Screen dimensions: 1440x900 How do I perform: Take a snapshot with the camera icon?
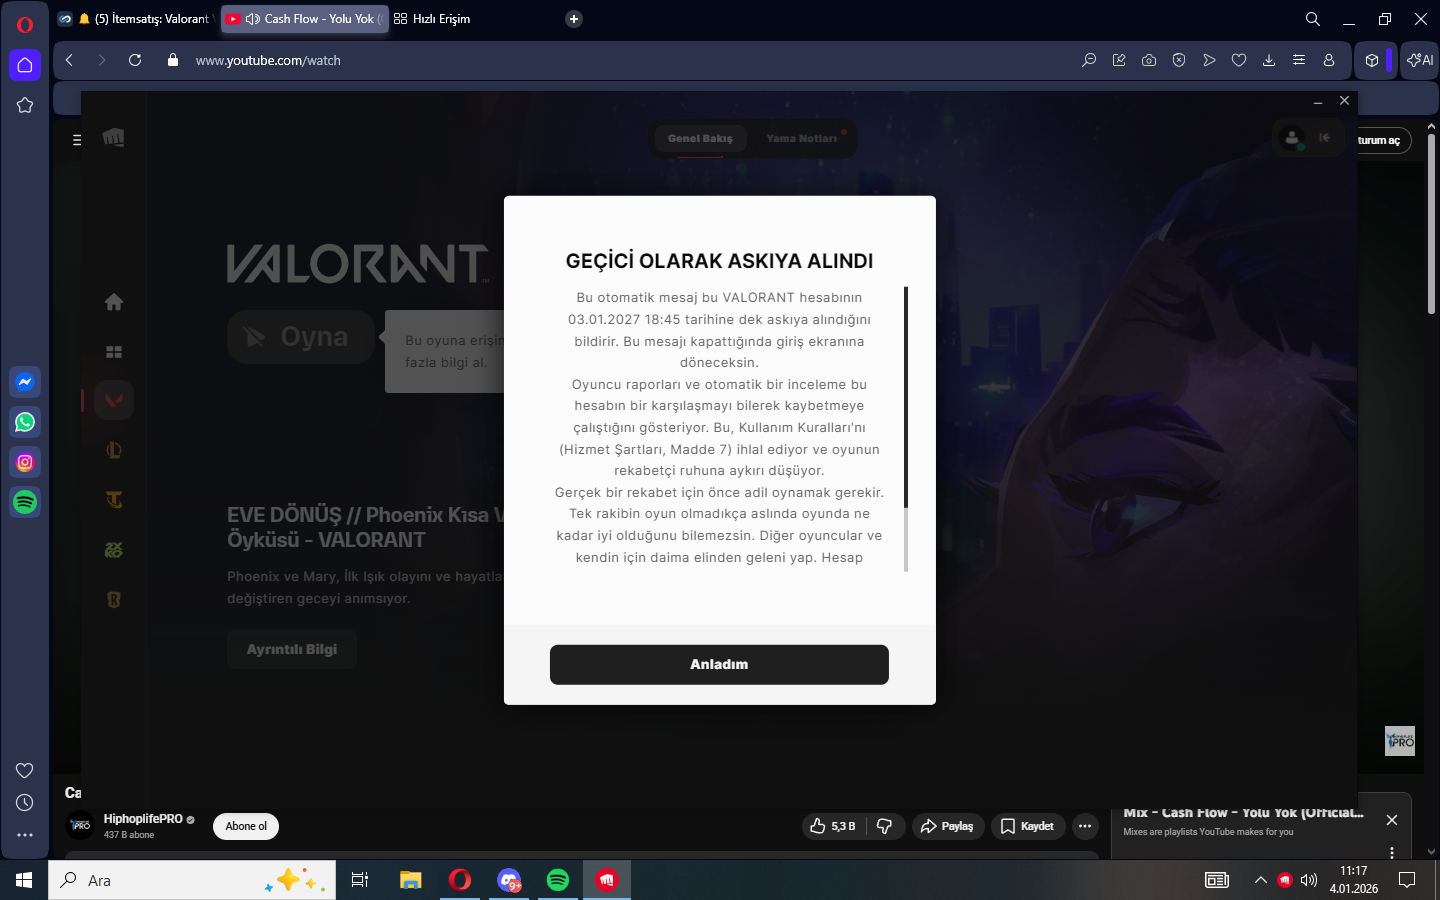click(1149, 60)
